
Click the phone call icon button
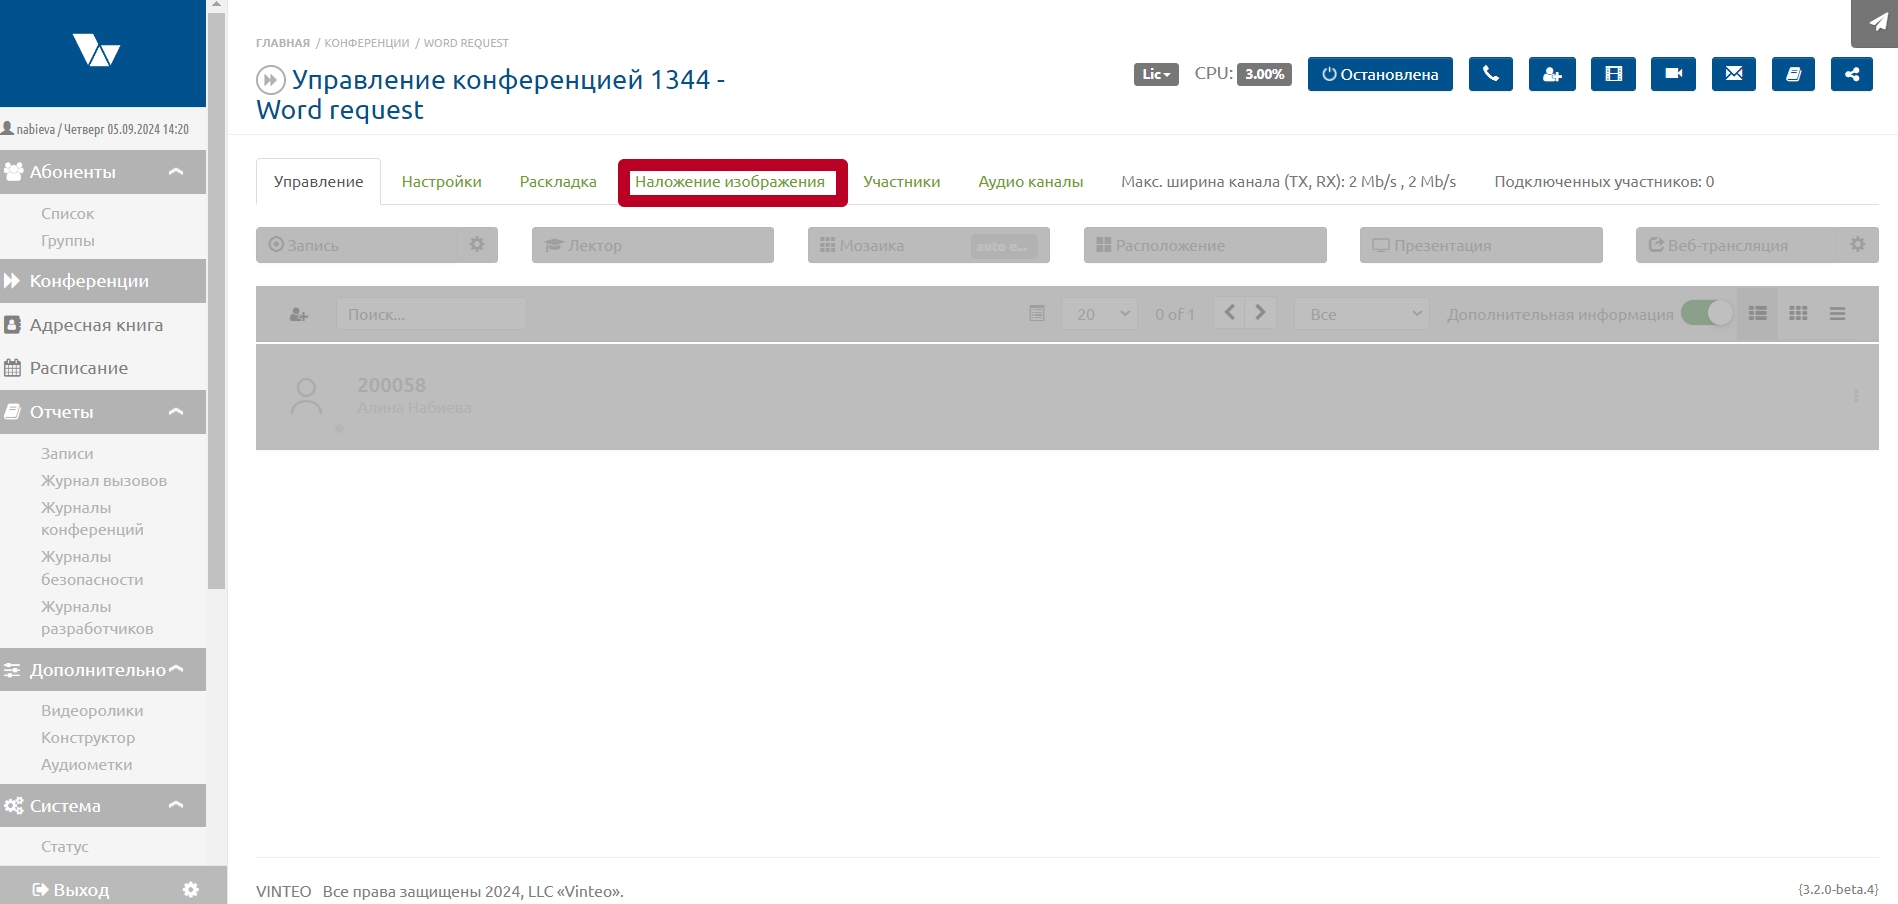(x=1490, y=74)
